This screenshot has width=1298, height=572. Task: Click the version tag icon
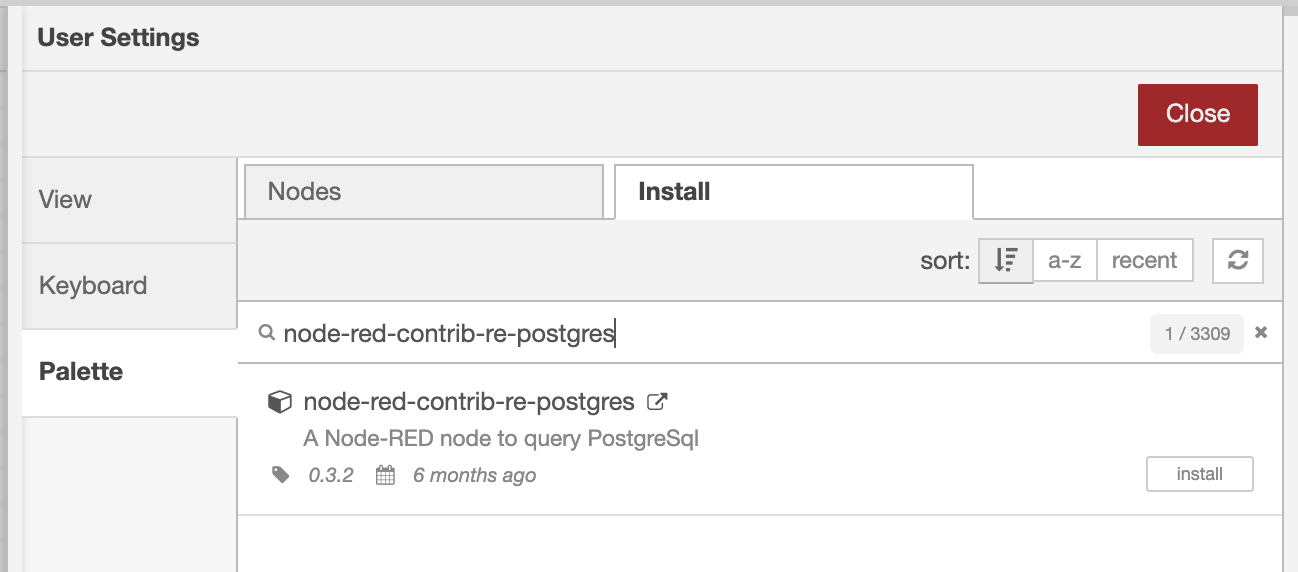click(x=281, y=475)
